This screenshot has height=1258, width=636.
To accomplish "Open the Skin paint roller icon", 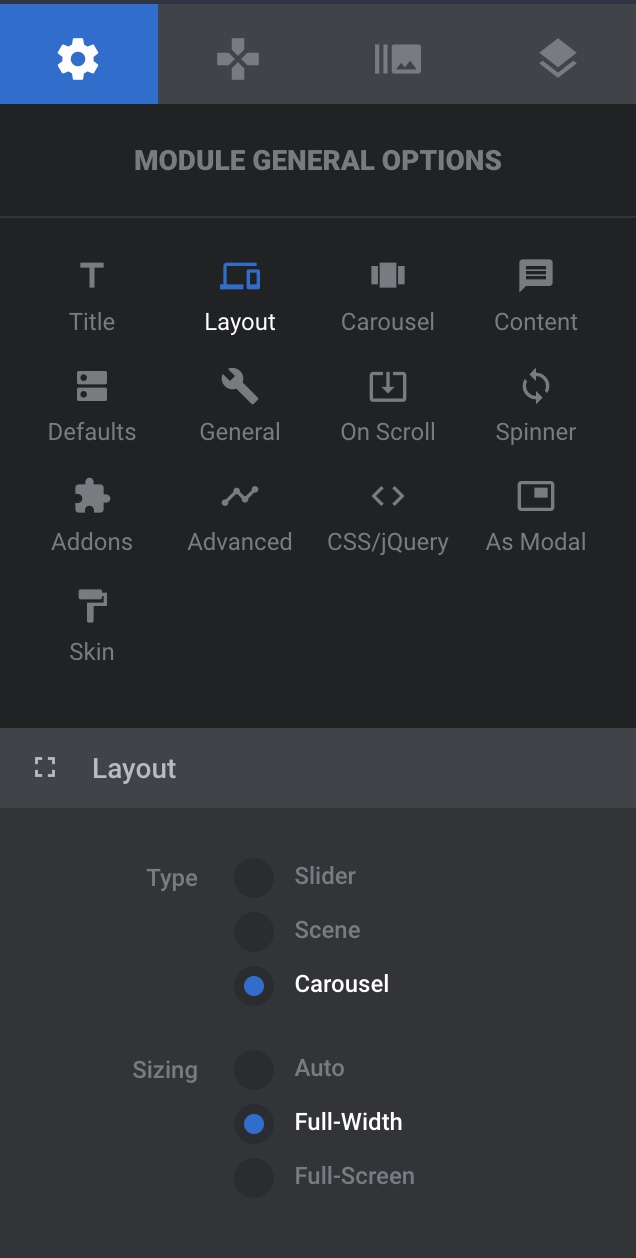I will click(92, 606).
